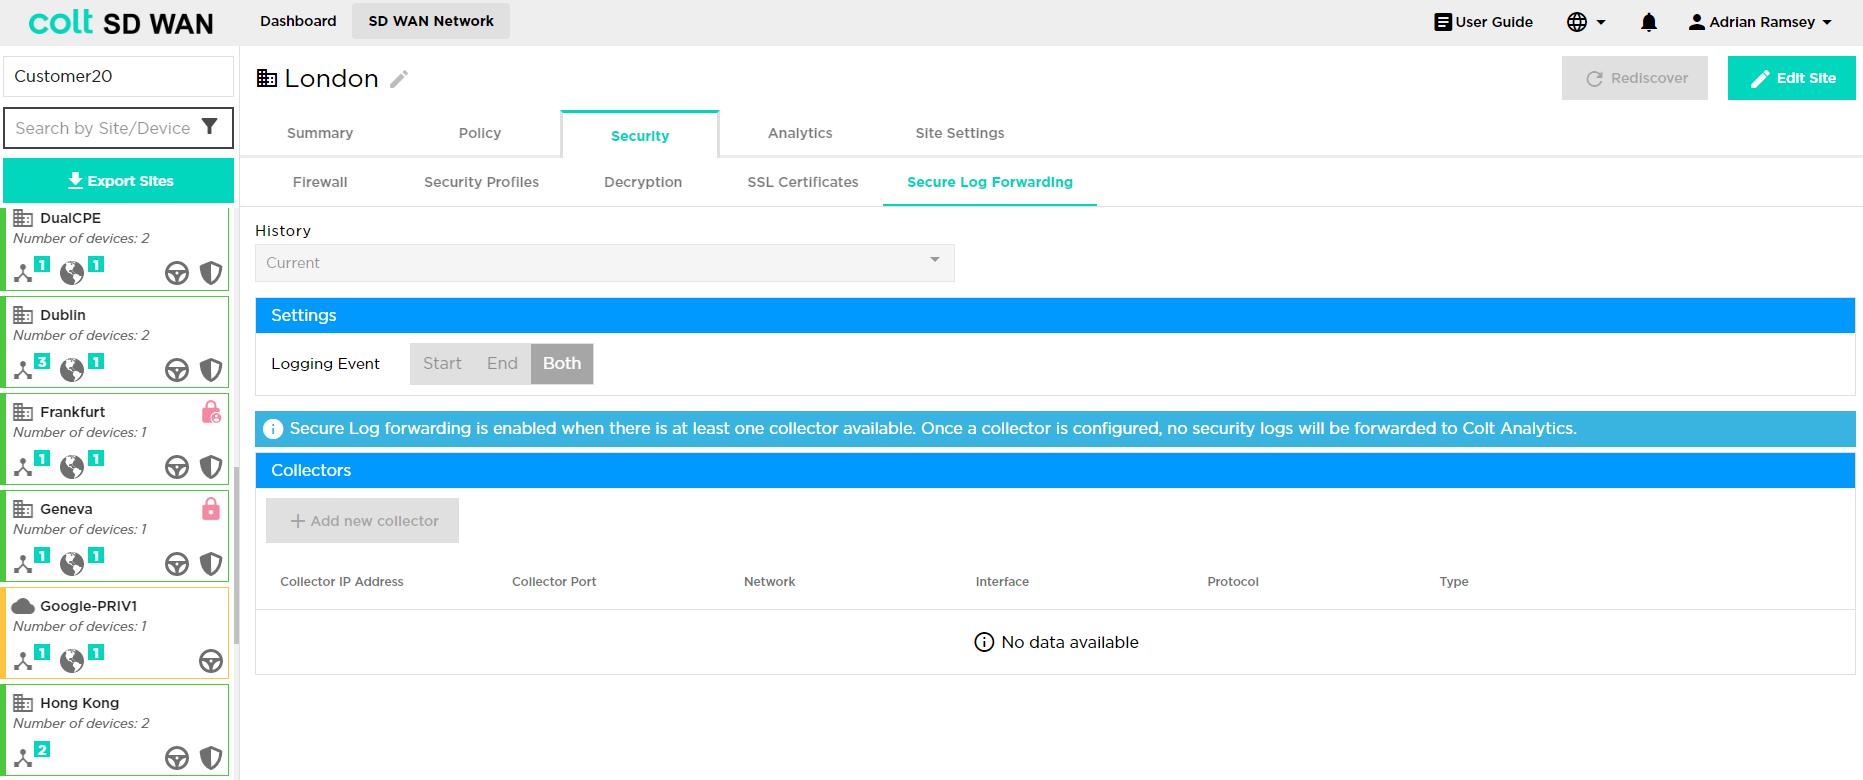Click the Geneva network topology icon
This screenshot has height=780, width=1863.
pyautogui.click(x=23, y=563)
